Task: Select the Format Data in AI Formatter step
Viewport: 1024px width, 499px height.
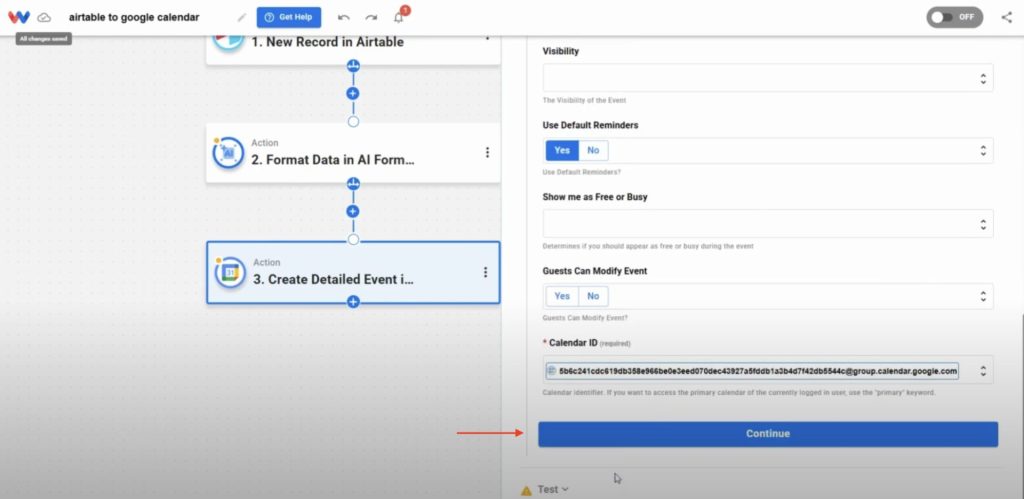Action: [x=353, y=153]
